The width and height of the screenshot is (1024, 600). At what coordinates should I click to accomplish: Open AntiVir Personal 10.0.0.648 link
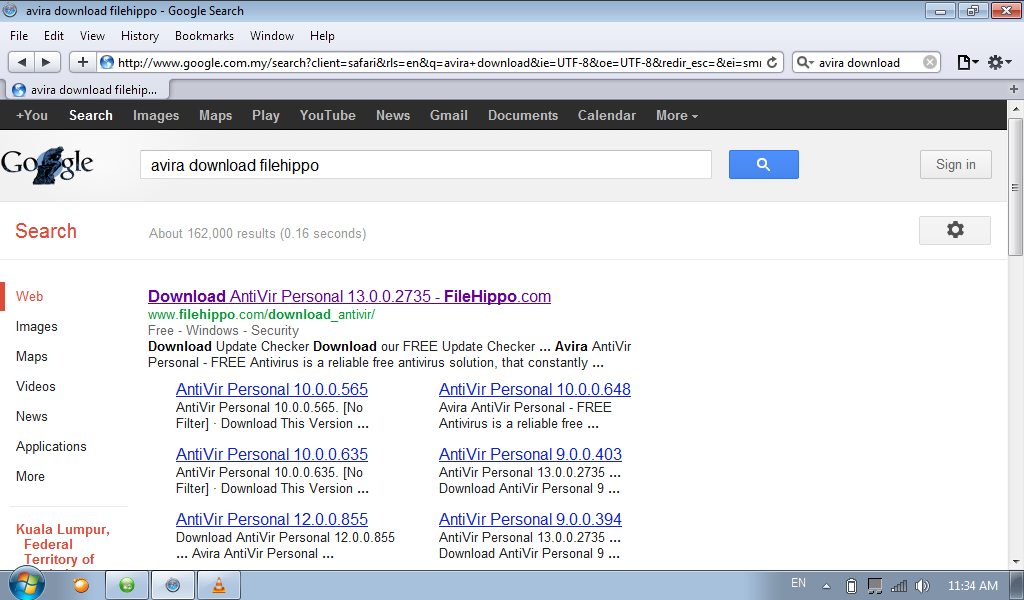pyautogui.click(x=535, y=389)
